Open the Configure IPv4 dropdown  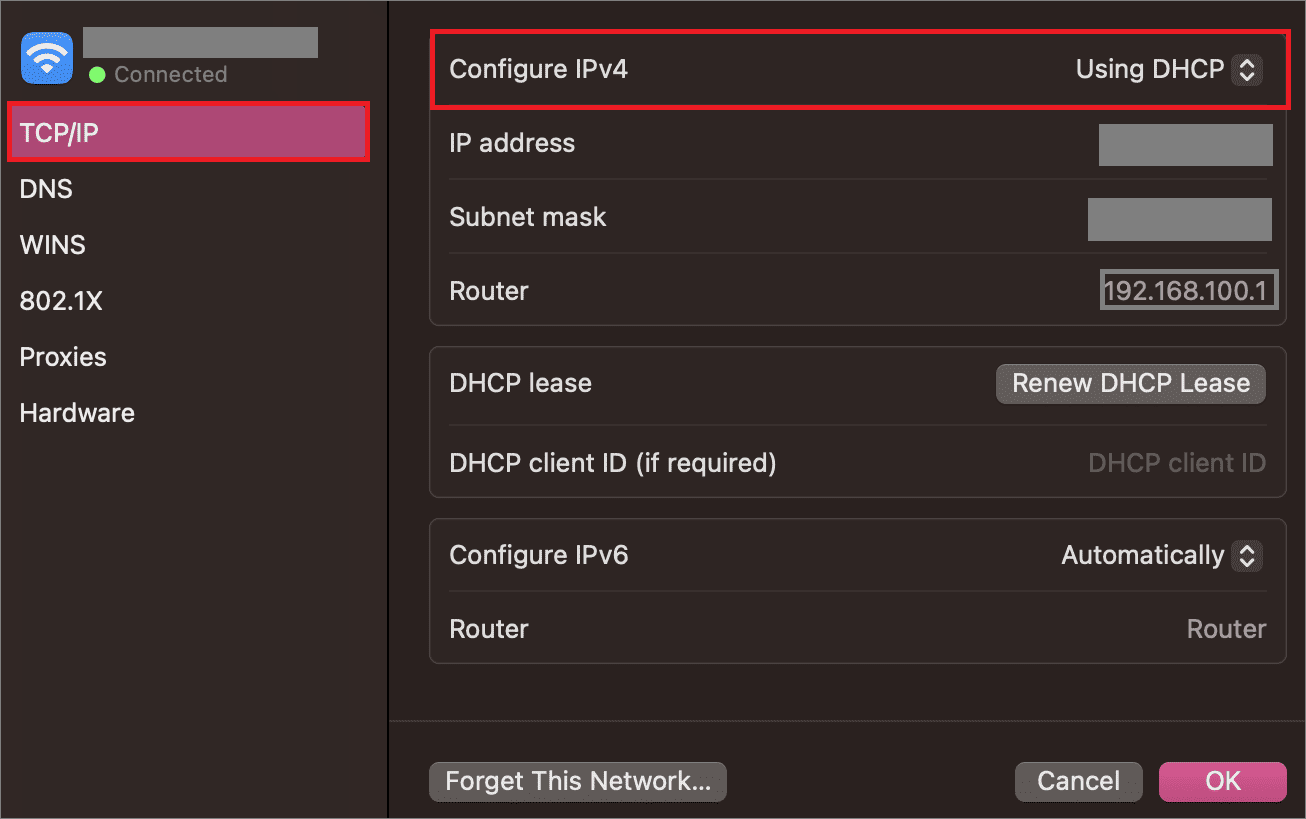[x=1247, y=69]
